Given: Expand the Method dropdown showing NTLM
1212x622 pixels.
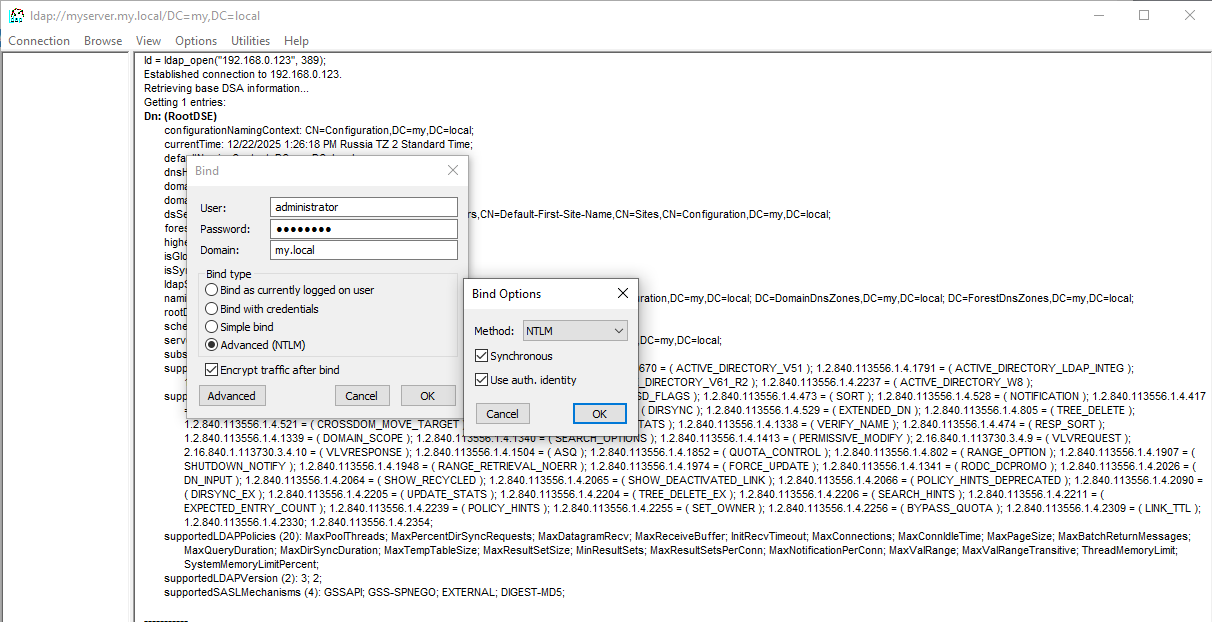Looking at the screenshot, I should [575, 331].
